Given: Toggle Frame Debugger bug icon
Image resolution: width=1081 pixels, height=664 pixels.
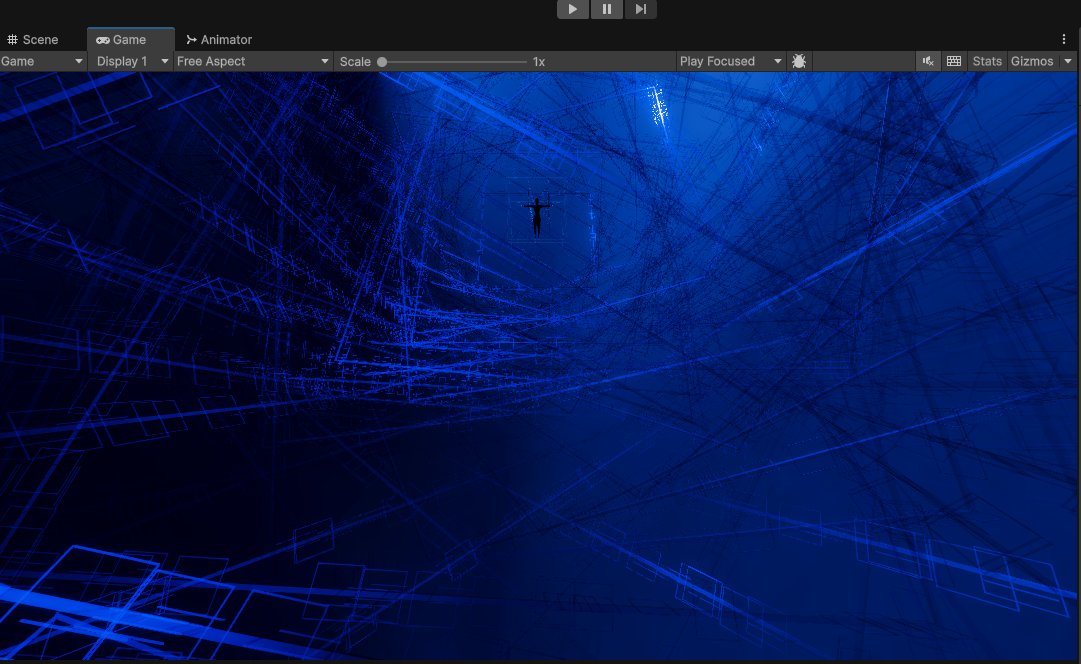Looking at the screenshot, I should coord(799,61).
